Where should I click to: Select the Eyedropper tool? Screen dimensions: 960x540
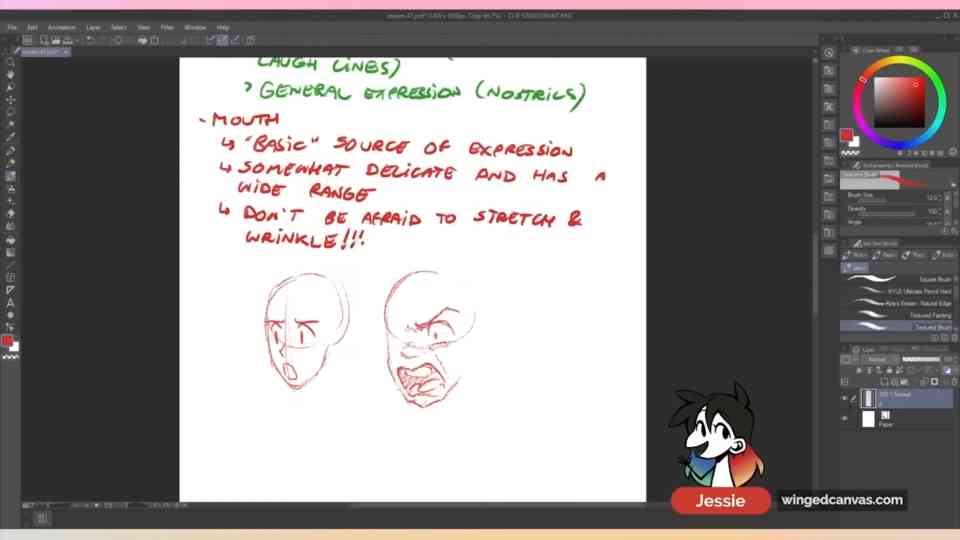11,137
